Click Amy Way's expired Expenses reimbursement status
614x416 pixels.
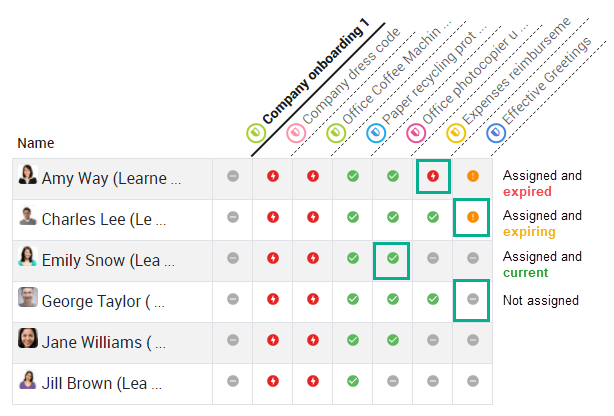pyautogui.click(x=433, y=176)
